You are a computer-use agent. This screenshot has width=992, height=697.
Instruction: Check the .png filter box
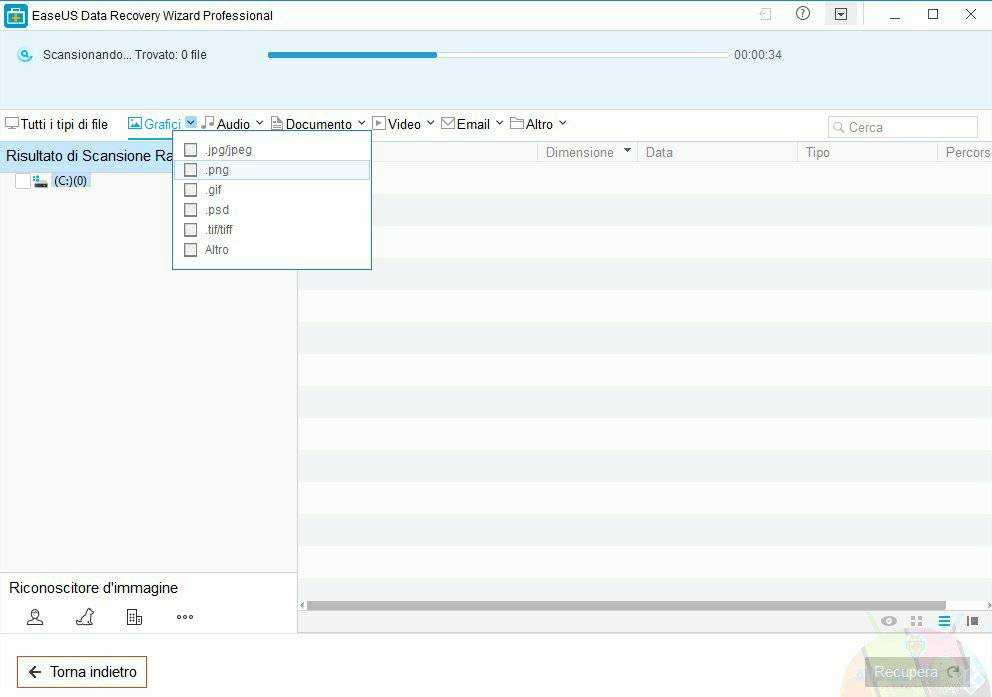(190, 170)
